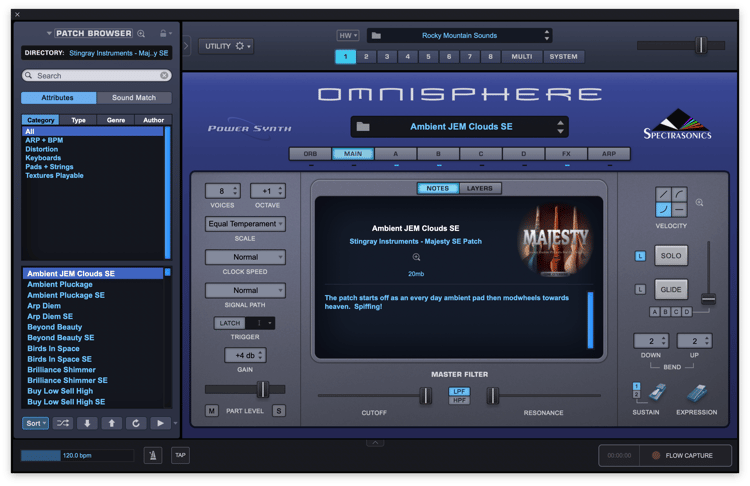This screenshot has width=750, height=486.
Task: Open the Sort dropdown in browser
Action: [x=35, y=423]
